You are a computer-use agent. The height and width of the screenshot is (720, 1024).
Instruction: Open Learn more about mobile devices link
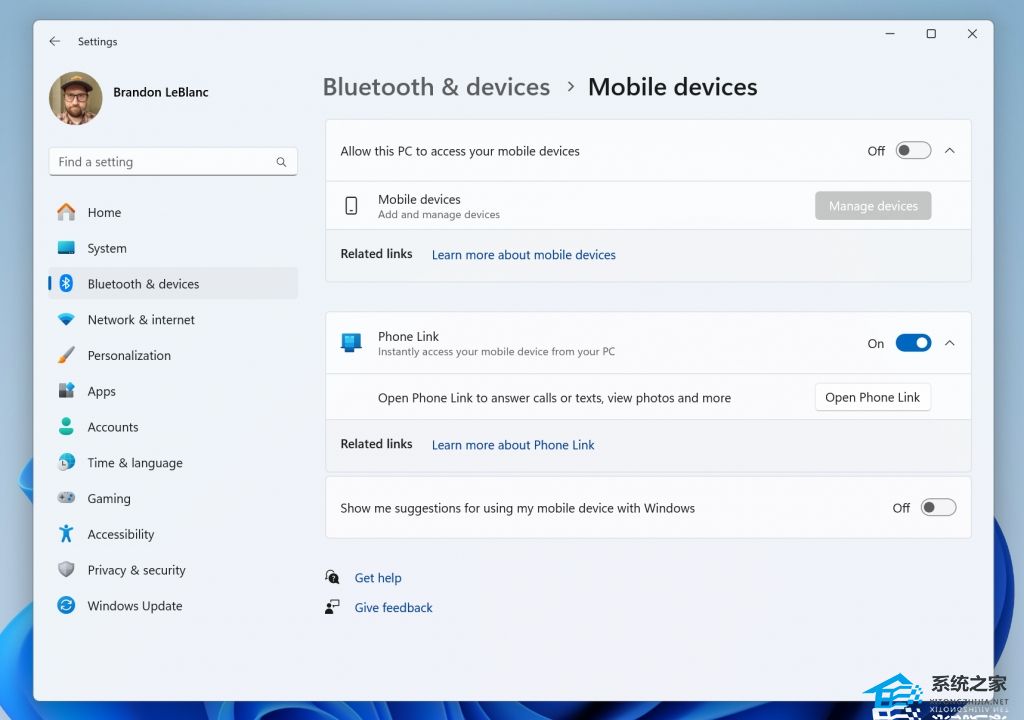tap(523, 255)
